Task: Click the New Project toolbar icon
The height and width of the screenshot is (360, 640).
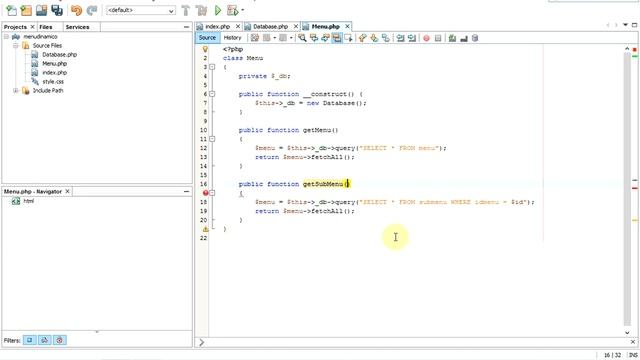Action: (x=26, y=10)
